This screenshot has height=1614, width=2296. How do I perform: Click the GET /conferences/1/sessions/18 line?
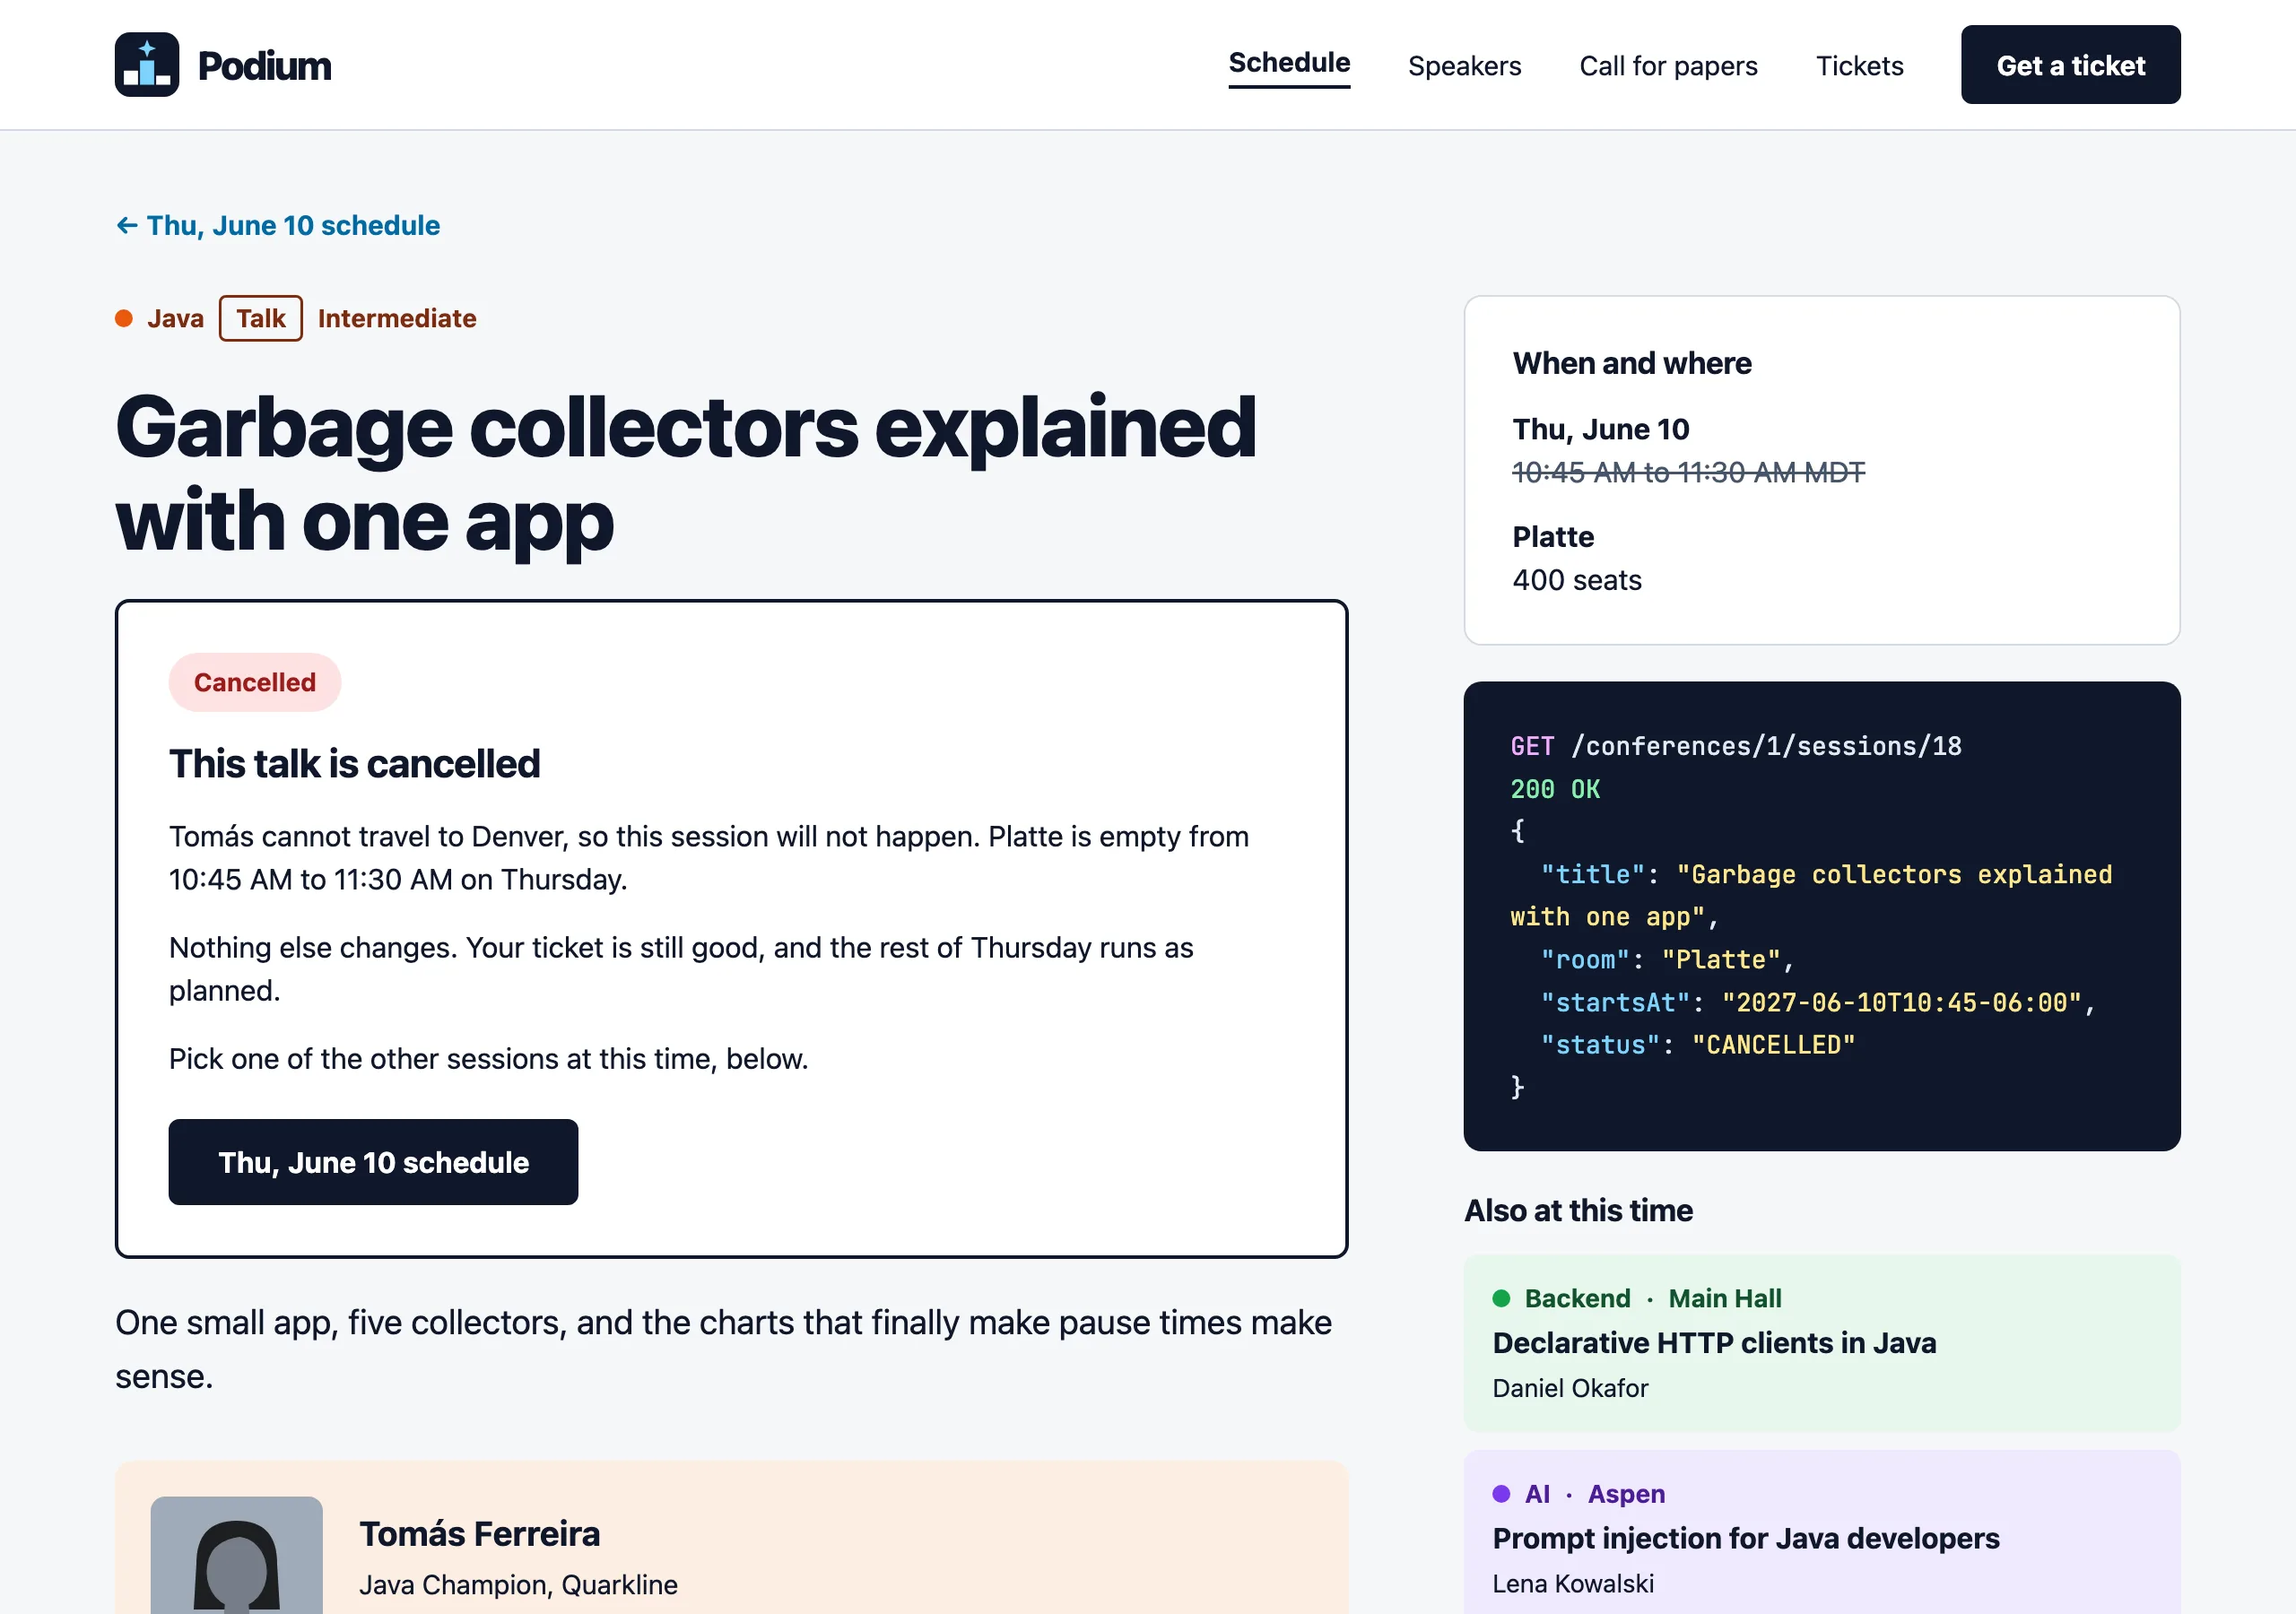1735,746
